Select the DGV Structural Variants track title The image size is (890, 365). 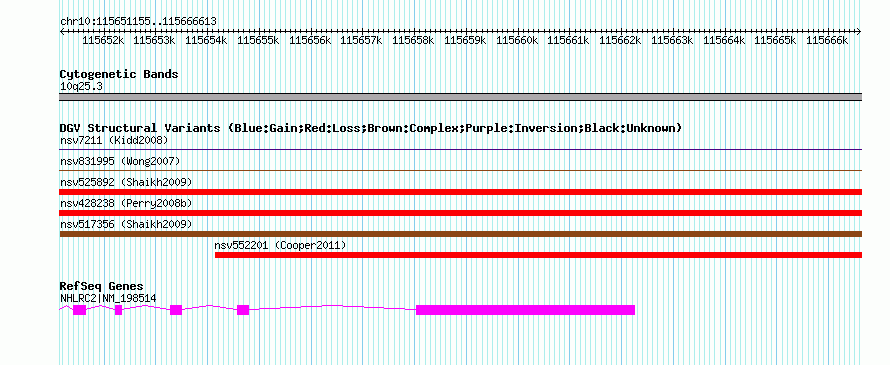[x=371, y=128]
